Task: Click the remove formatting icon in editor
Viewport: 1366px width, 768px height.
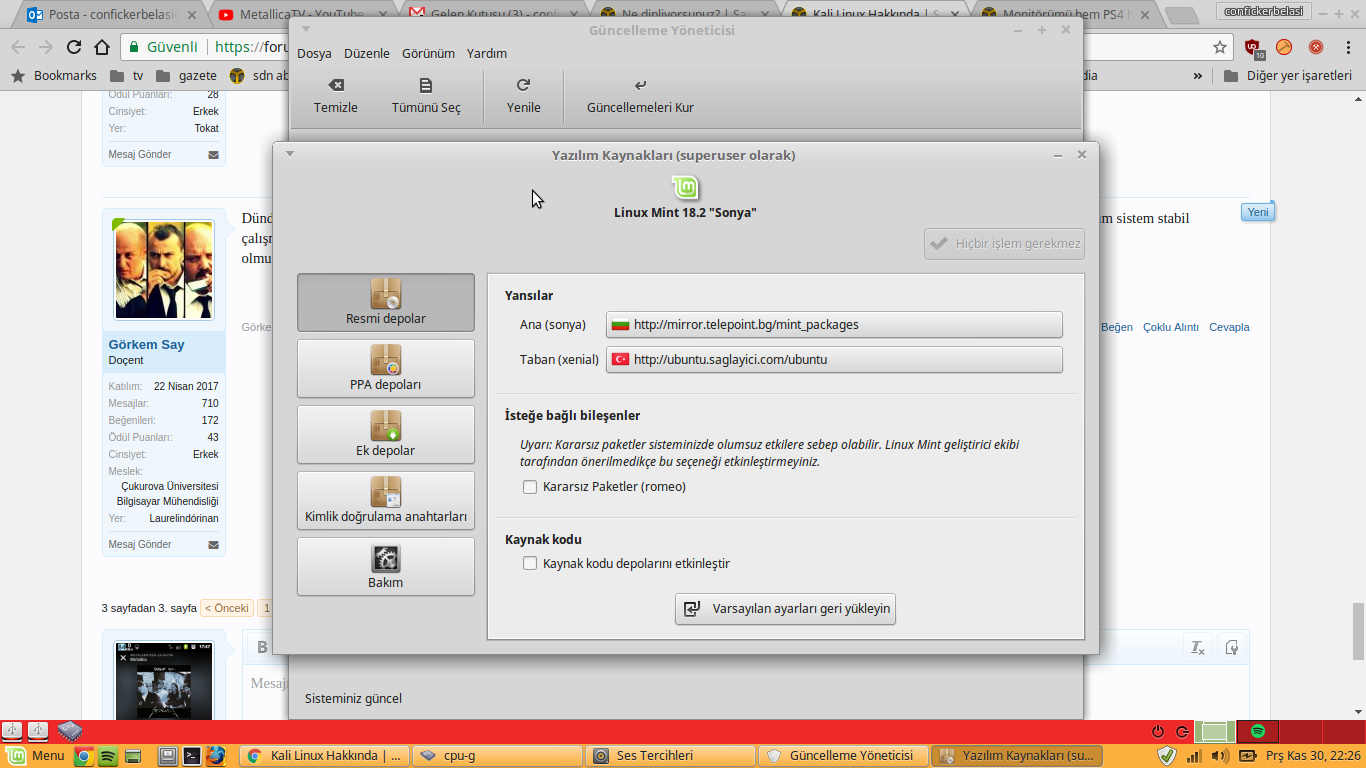Action: 1197,648
